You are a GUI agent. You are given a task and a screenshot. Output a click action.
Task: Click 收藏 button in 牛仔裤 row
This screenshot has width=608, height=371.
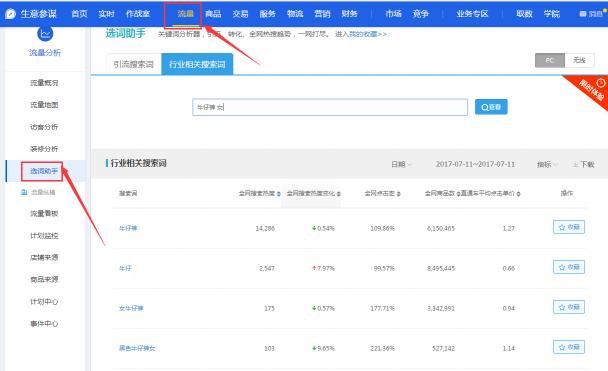569,227
